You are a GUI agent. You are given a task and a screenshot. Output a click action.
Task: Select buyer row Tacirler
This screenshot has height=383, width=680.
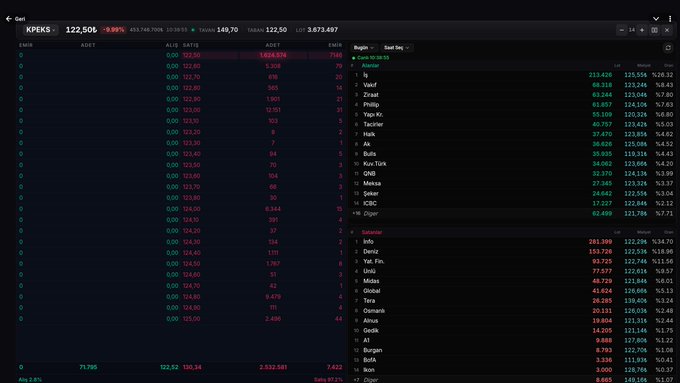(513, 124)
